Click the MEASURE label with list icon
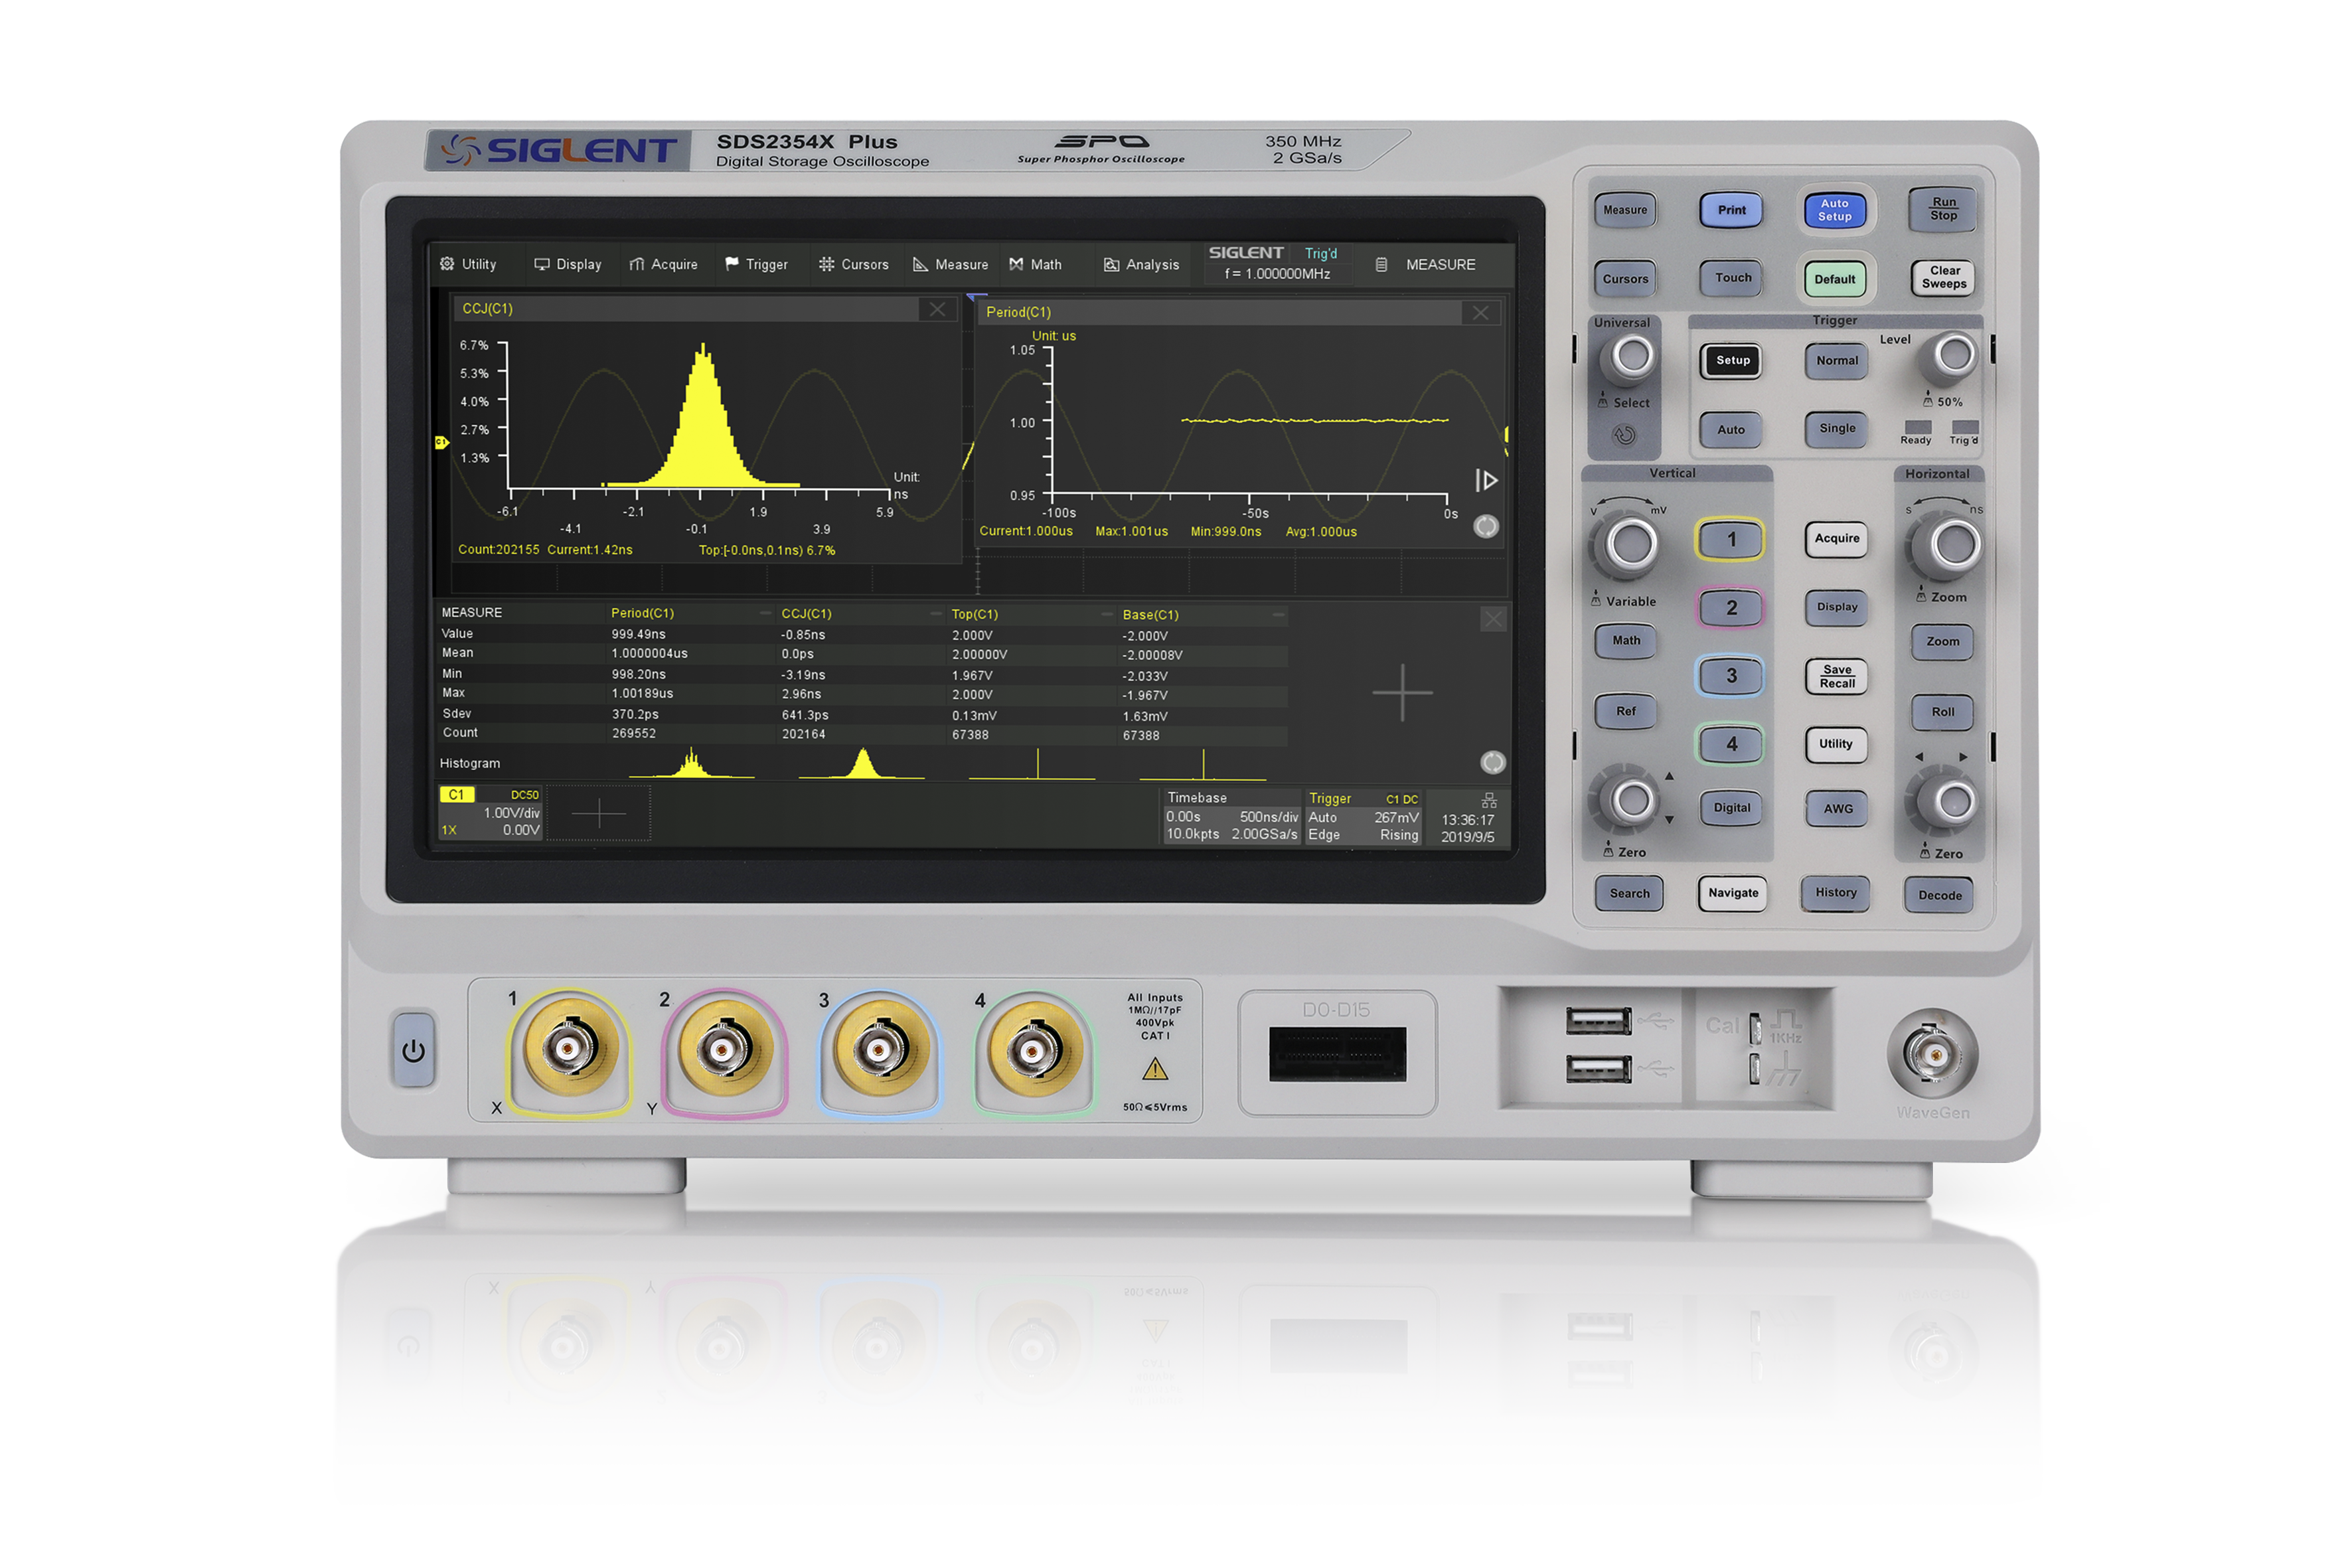2352x1568 pixels. (x=1426, y=264)
